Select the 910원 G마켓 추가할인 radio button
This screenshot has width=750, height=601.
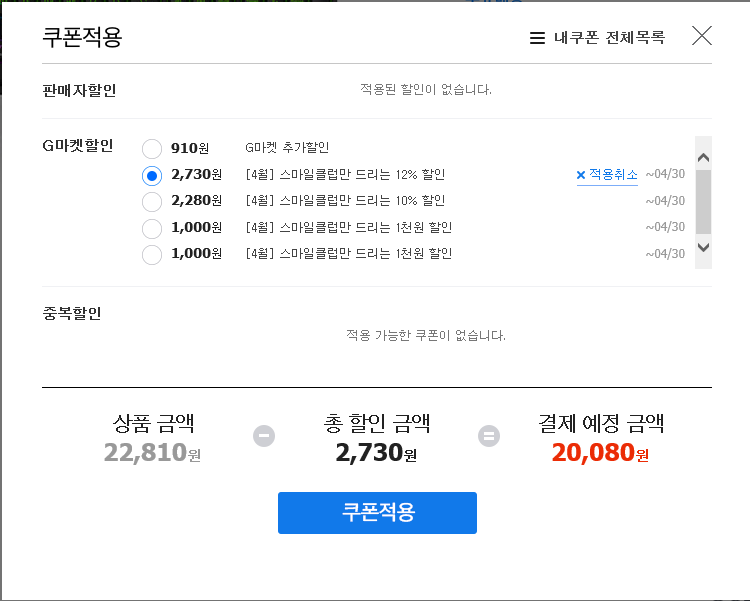[152, 149]
